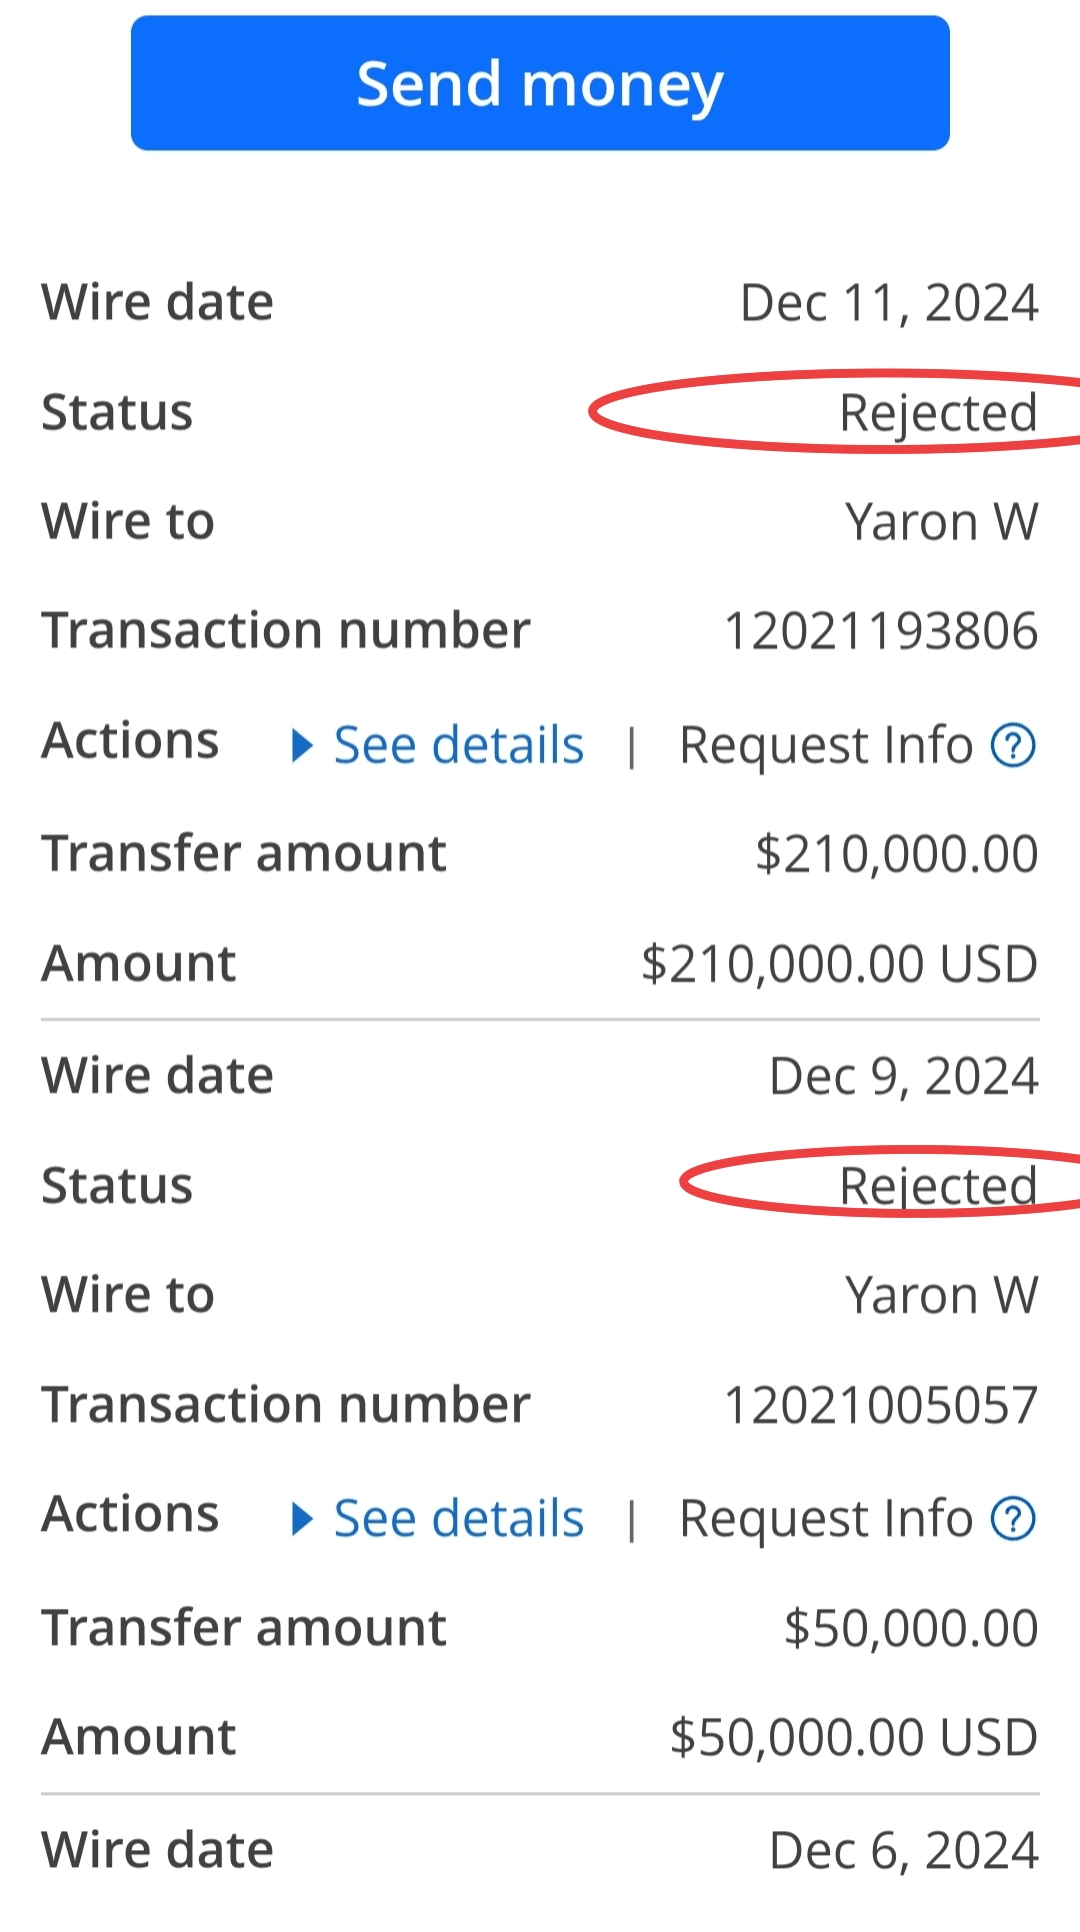Click recipient Yaron W on Dec 11 wire

point(942,522)
